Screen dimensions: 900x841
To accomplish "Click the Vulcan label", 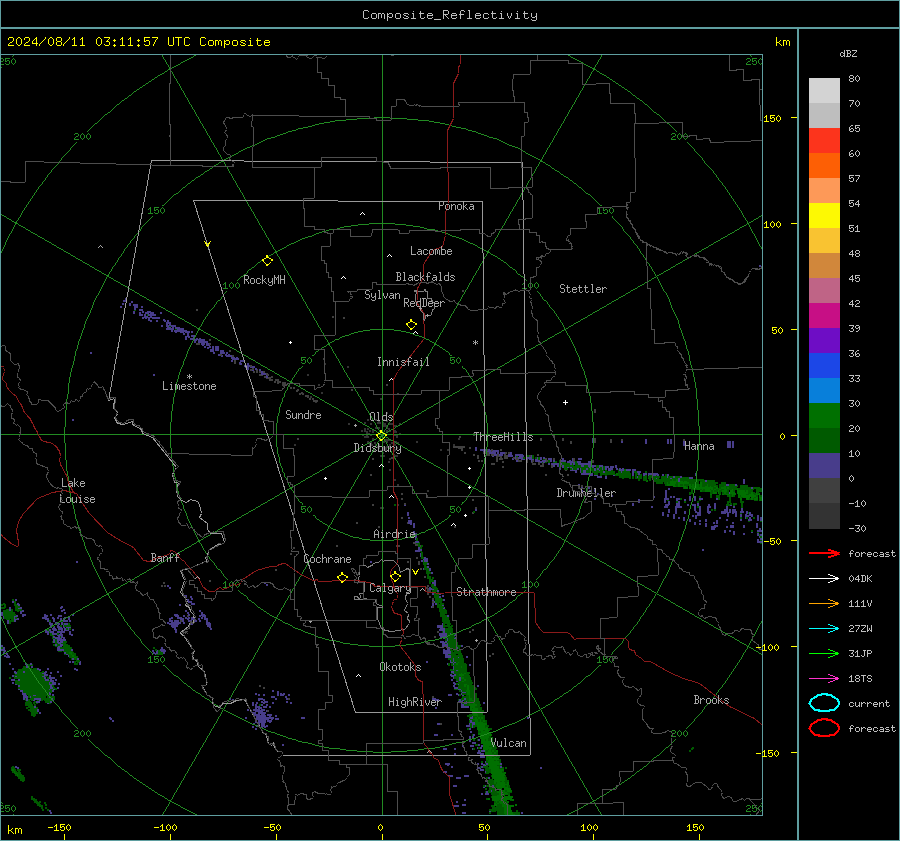I will tap(509, 743).
